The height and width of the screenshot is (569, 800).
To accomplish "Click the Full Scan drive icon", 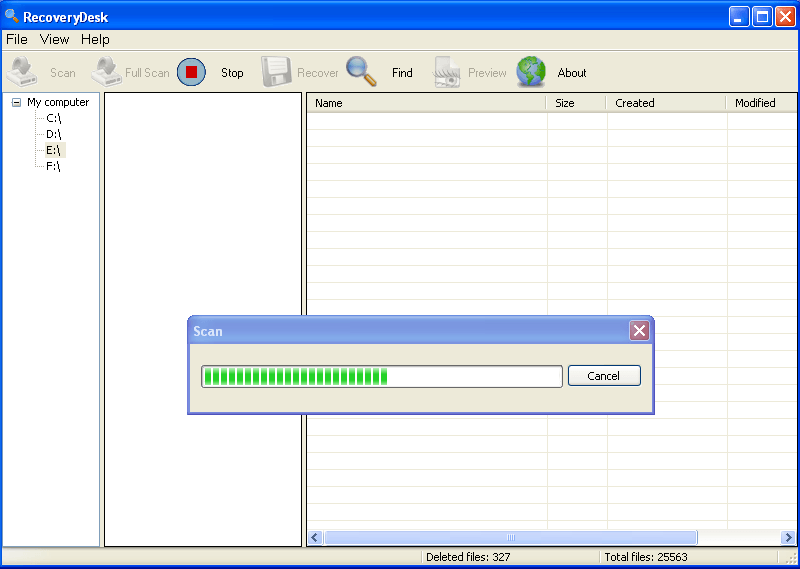I will coord(106,72).
